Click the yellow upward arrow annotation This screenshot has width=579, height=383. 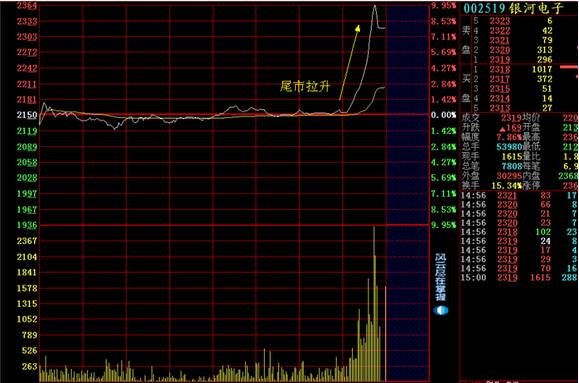(349, 63)
